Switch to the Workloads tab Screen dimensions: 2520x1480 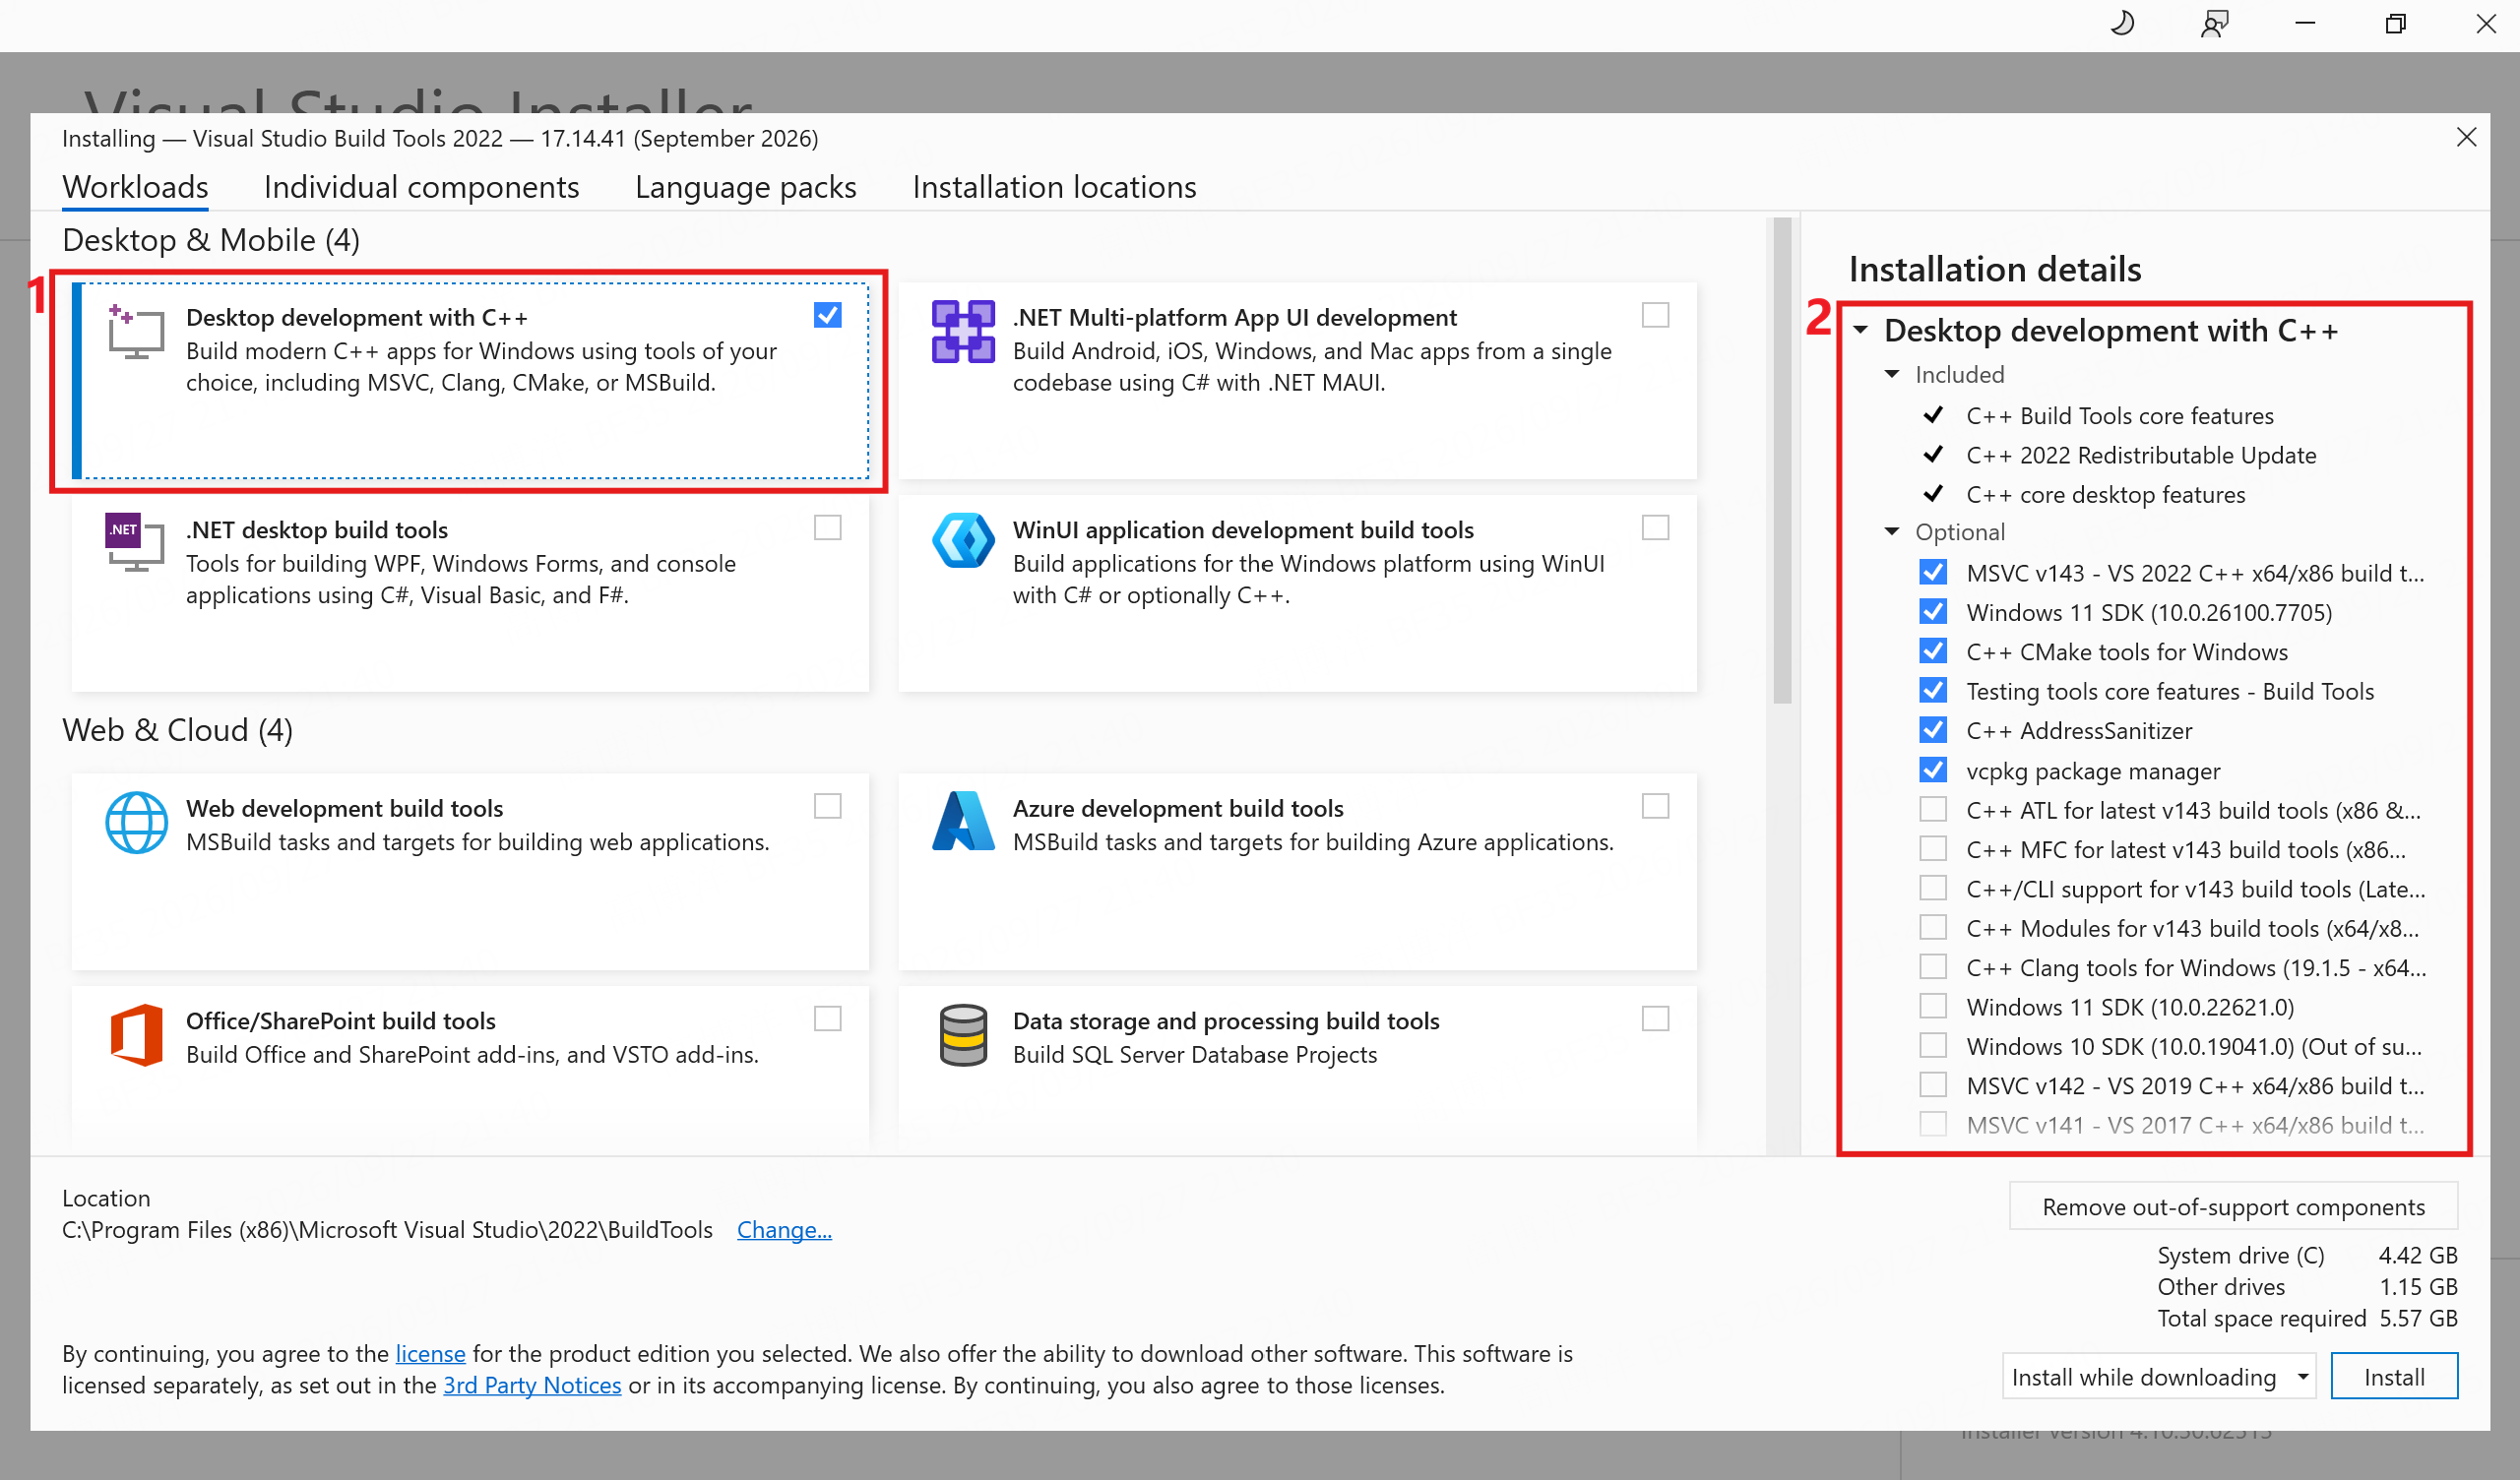point(135,187)
